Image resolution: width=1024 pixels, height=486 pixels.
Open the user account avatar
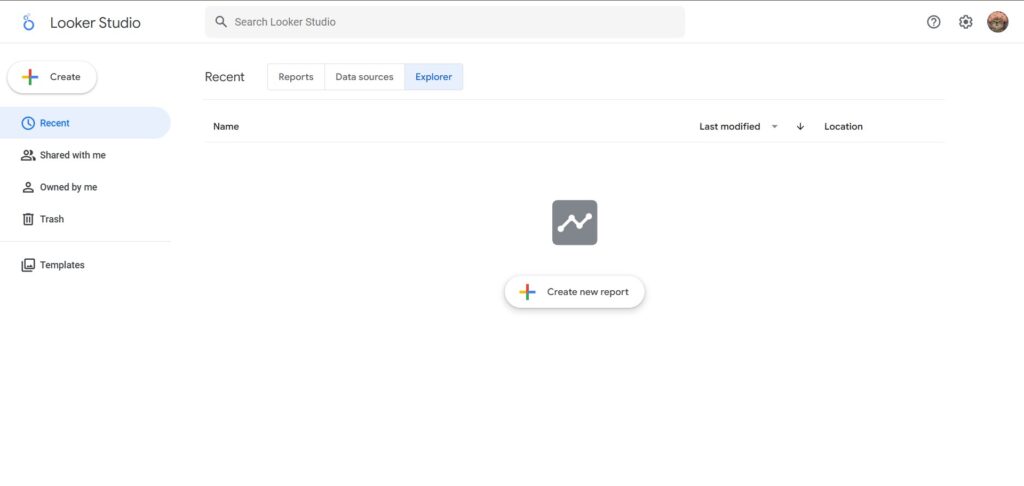[998, 22]
